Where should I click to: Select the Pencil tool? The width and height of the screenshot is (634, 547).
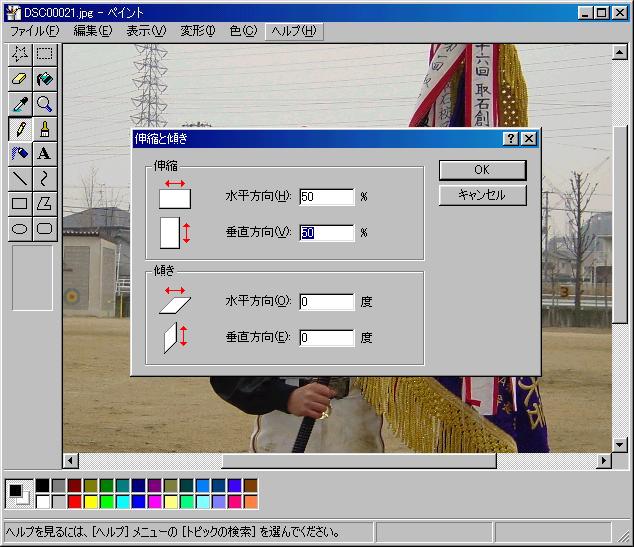pos(20,129)
